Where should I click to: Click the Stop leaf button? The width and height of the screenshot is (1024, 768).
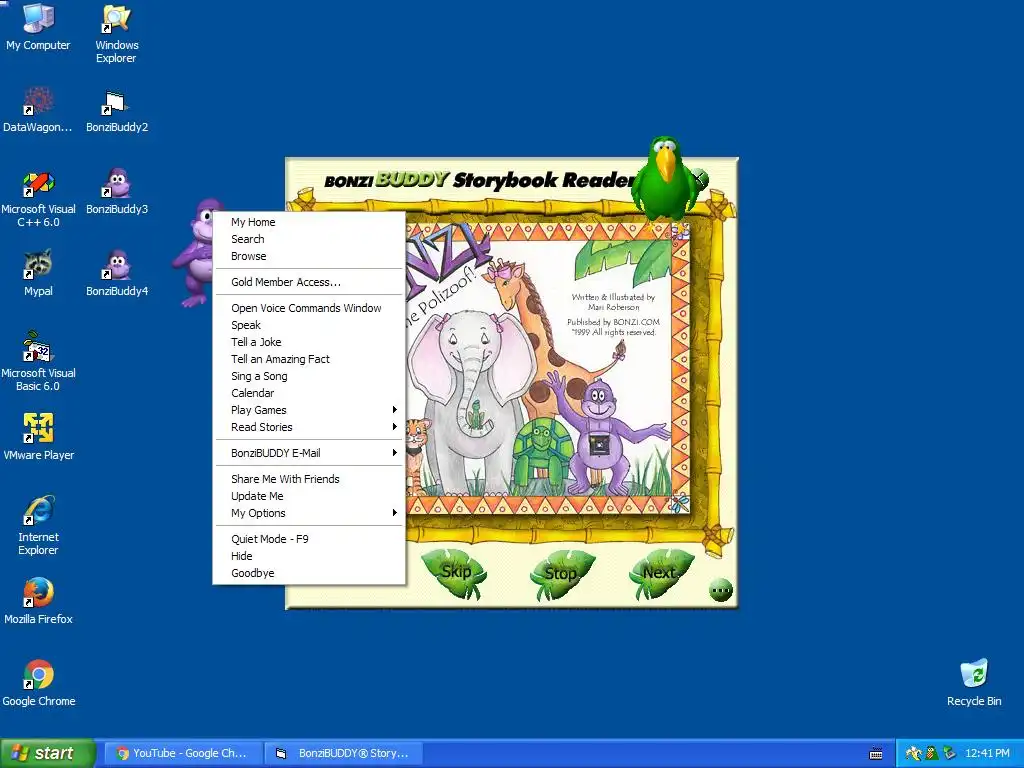coord(562,573)
